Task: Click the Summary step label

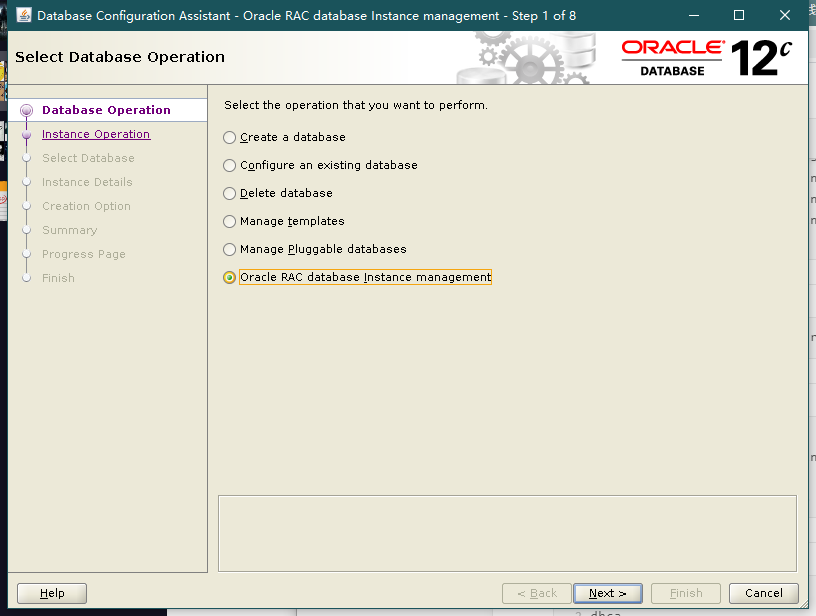Action: 69,230
